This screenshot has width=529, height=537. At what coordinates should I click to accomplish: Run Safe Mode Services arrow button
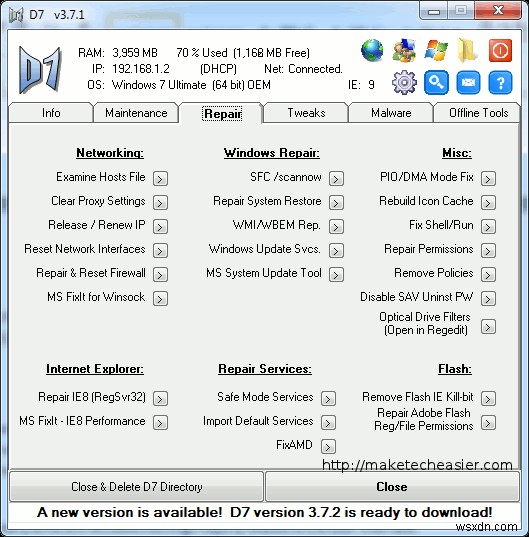point(328,398)
